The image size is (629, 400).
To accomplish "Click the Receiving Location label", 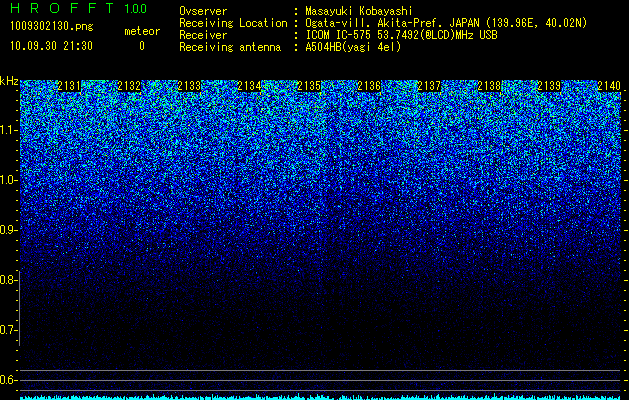I will [x=233, y=23].
